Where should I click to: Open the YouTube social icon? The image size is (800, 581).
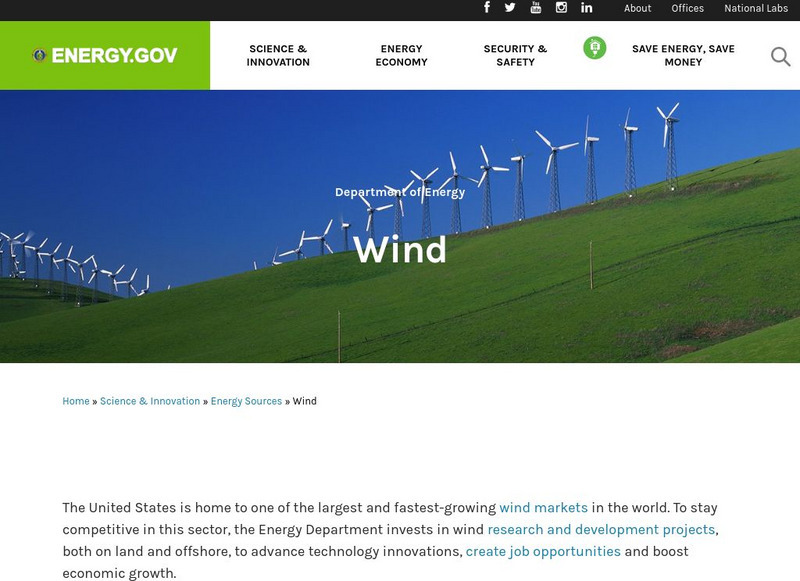(x=536, y=7)
